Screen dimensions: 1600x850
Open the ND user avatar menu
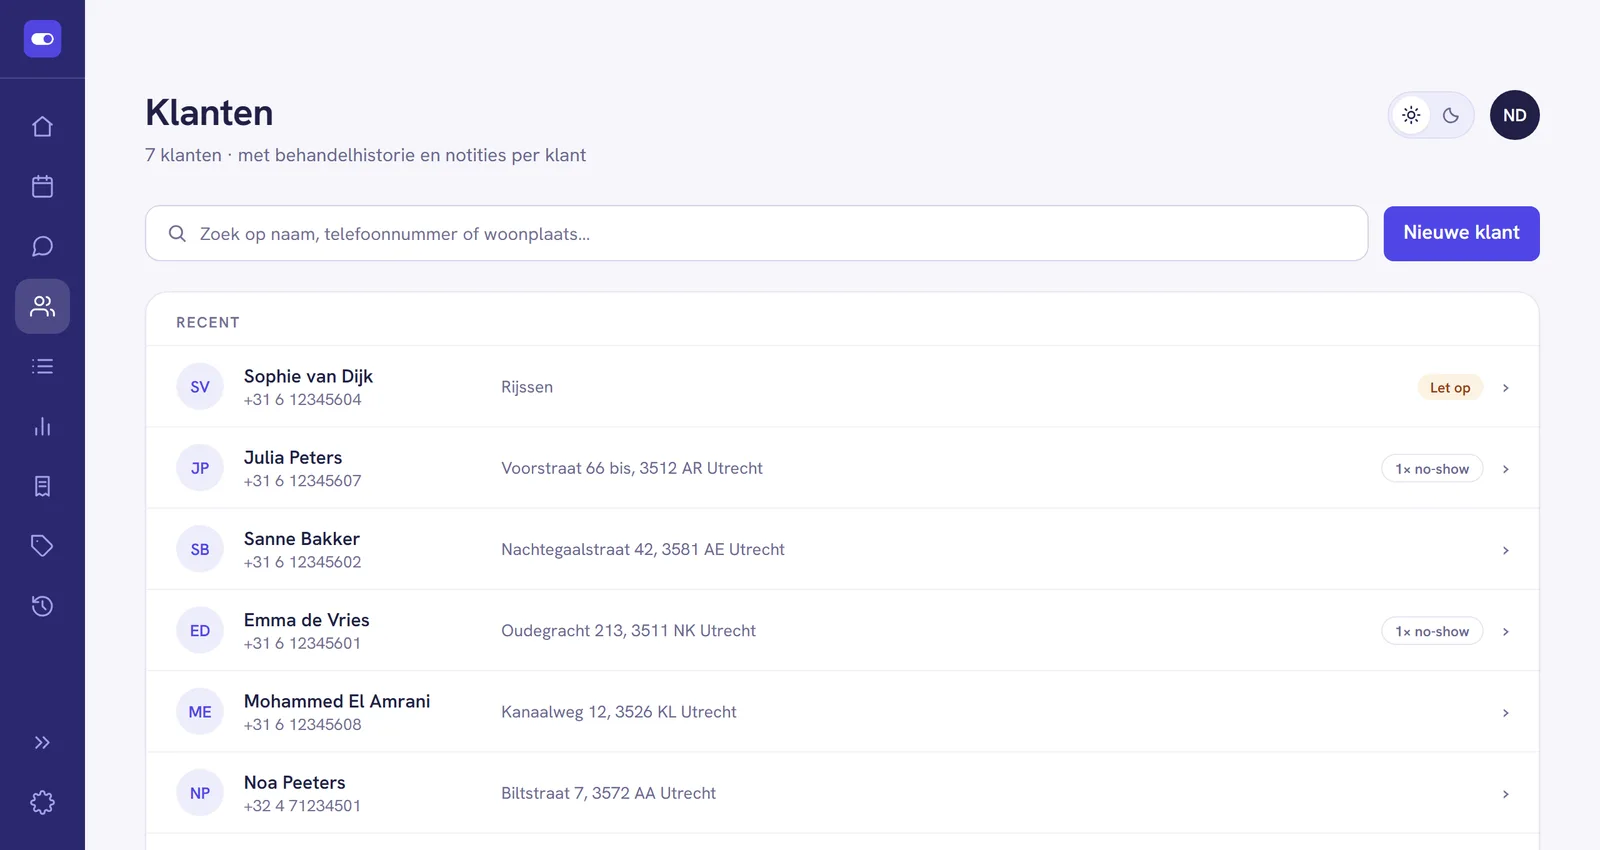point(1514,115)
